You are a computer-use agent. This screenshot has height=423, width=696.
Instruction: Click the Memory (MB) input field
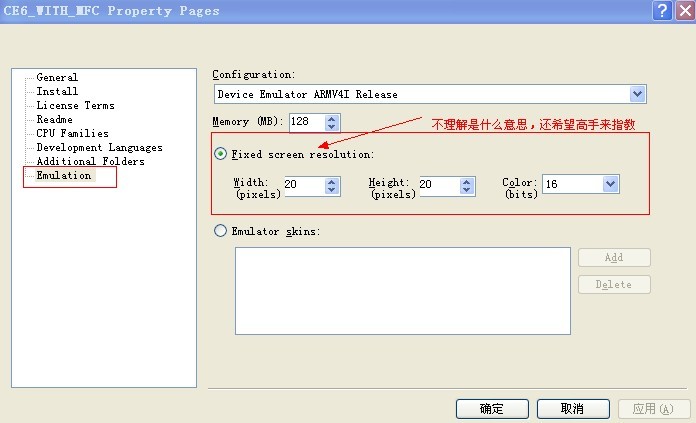pyautogui.click(x=307, y=122)
